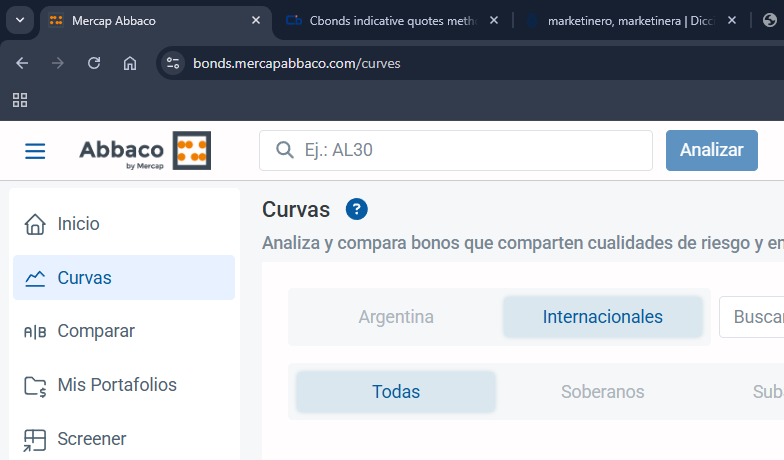Select Curvas in the sidebar
This screenshot has height=460, width=784.
[x=124, y=278]
